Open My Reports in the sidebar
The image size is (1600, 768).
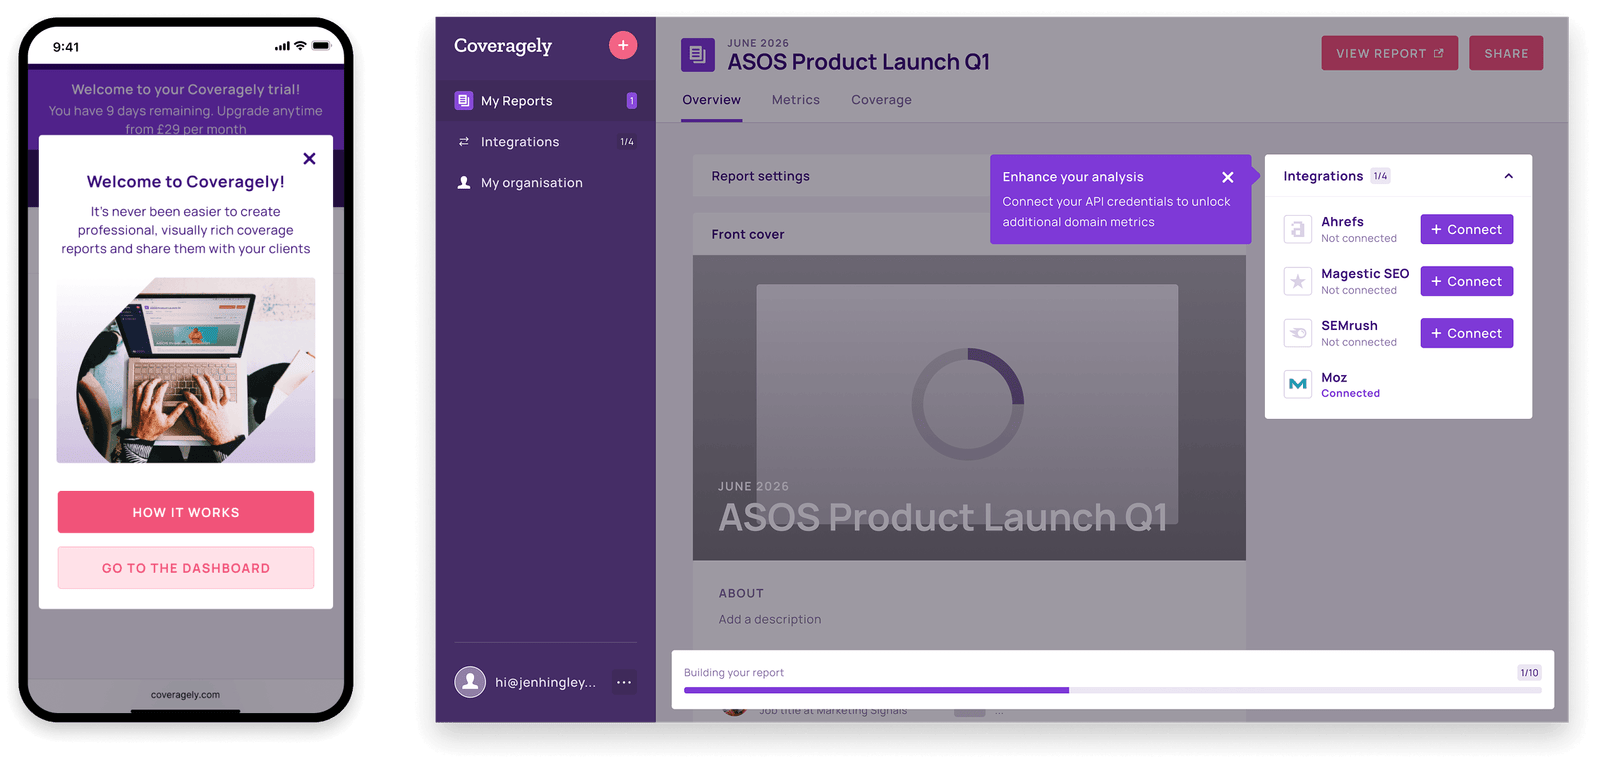pos(546,101)
